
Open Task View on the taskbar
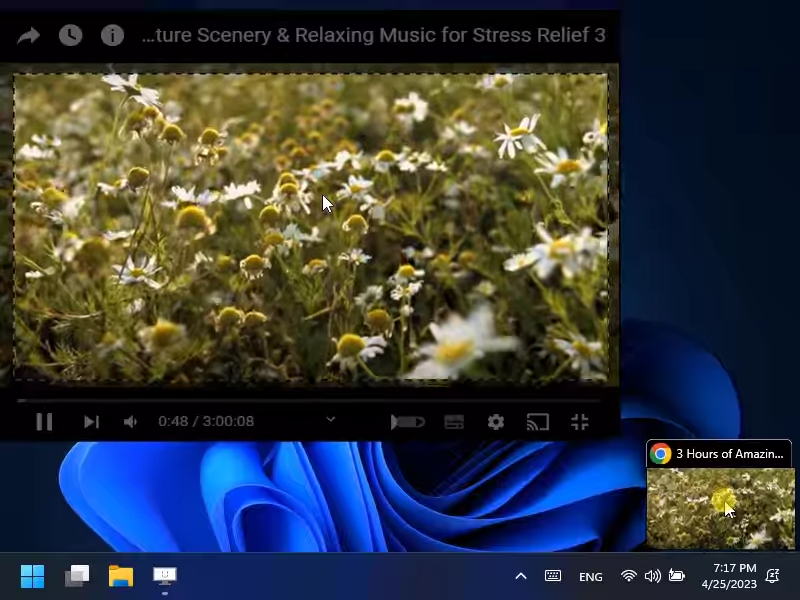click(x=77, y=577)
